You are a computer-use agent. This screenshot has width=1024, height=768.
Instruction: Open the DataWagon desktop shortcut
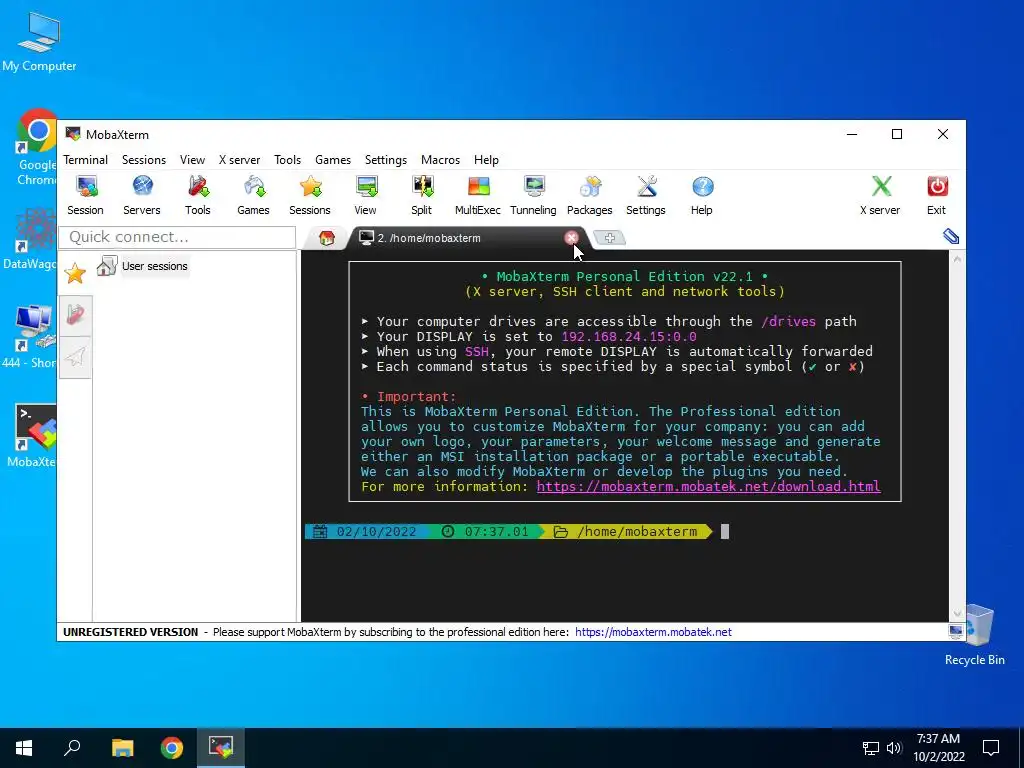[x=29, y=239]
